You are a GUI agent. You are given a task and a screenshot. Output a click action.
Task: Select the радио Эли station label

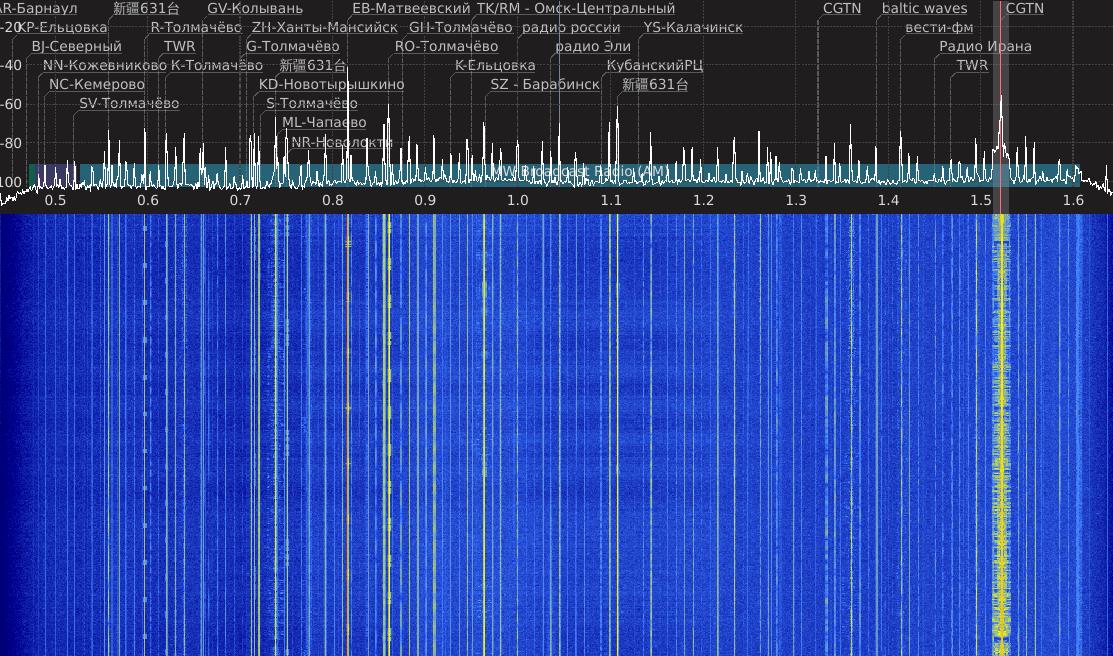pos(593,47)
